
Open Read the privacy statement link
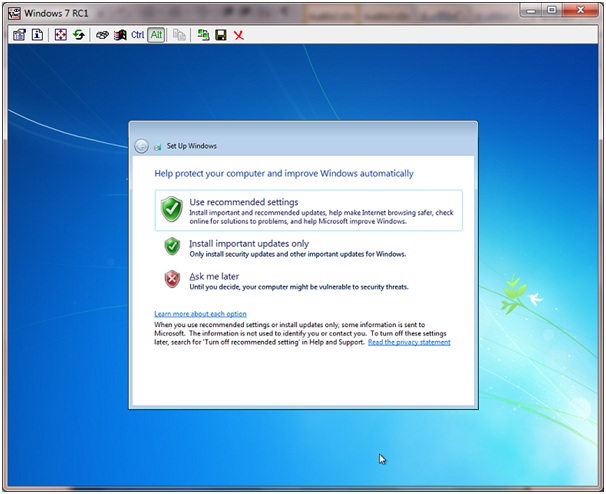[409, 342]
